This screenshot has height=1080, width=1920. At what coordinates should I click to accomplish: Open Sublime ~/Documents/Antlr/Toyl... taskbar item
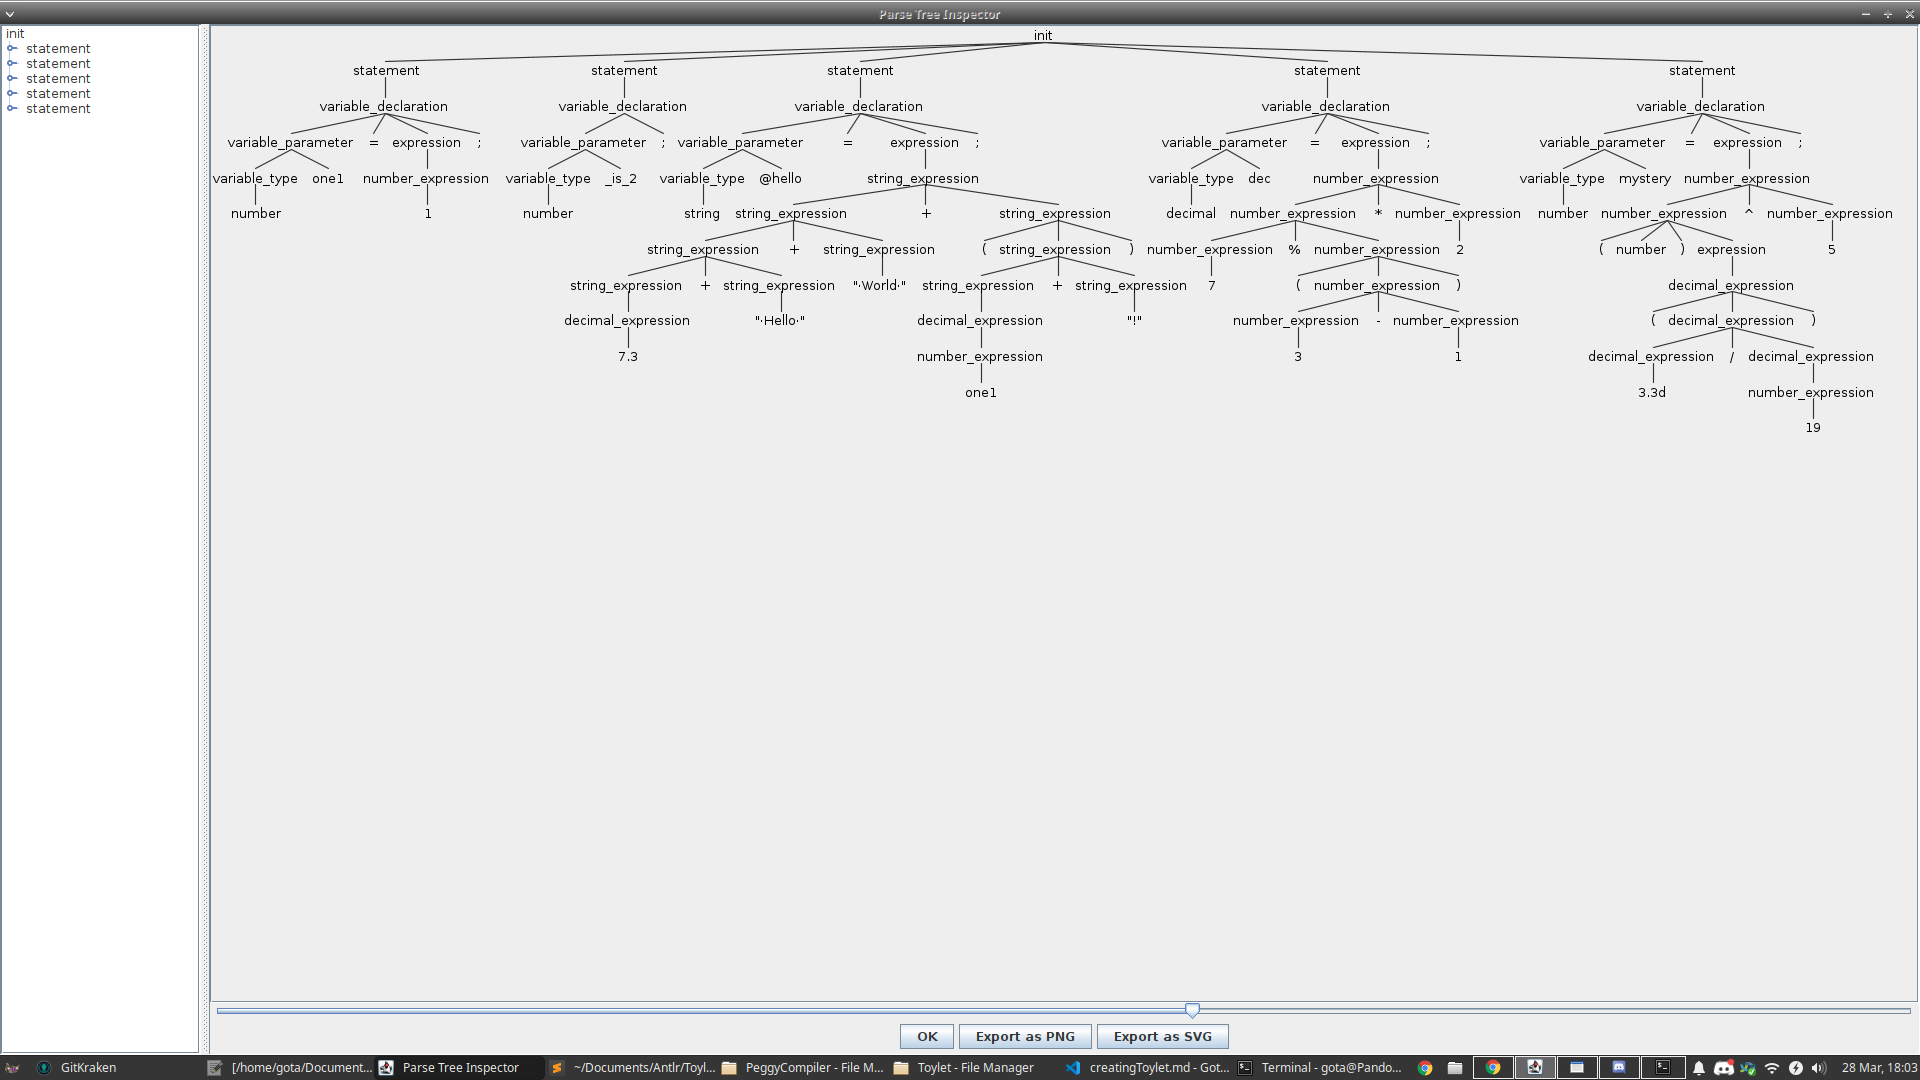[633, 1067]
